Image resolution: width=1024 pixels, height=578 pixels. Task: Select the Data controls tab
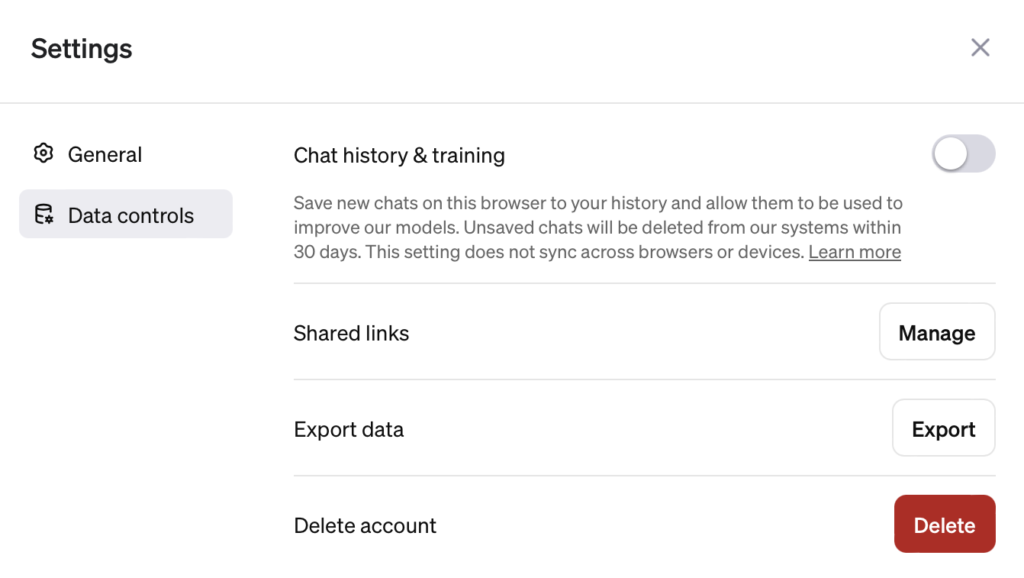125,214
